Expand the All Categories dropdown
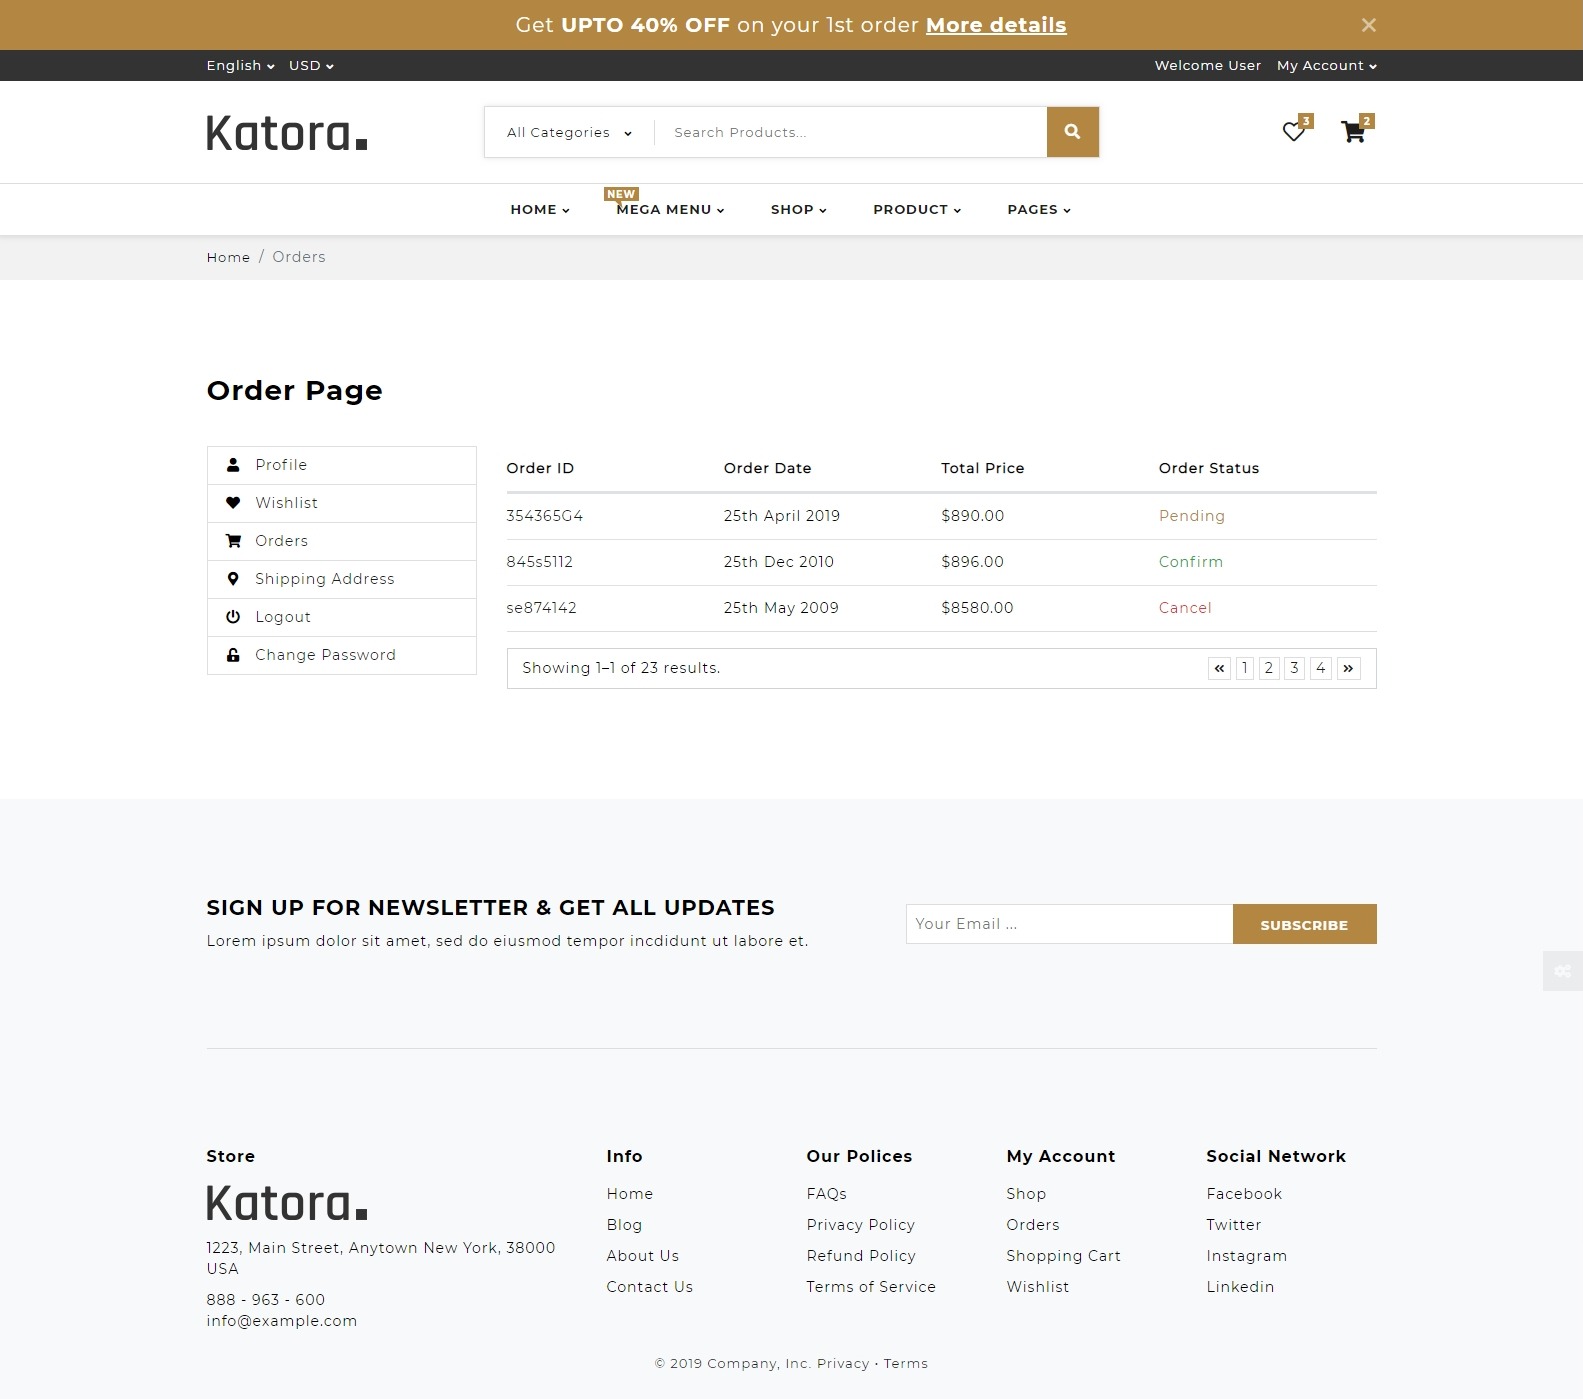The width and height of the screenshot is (1583, 1399). click(569, 133)
